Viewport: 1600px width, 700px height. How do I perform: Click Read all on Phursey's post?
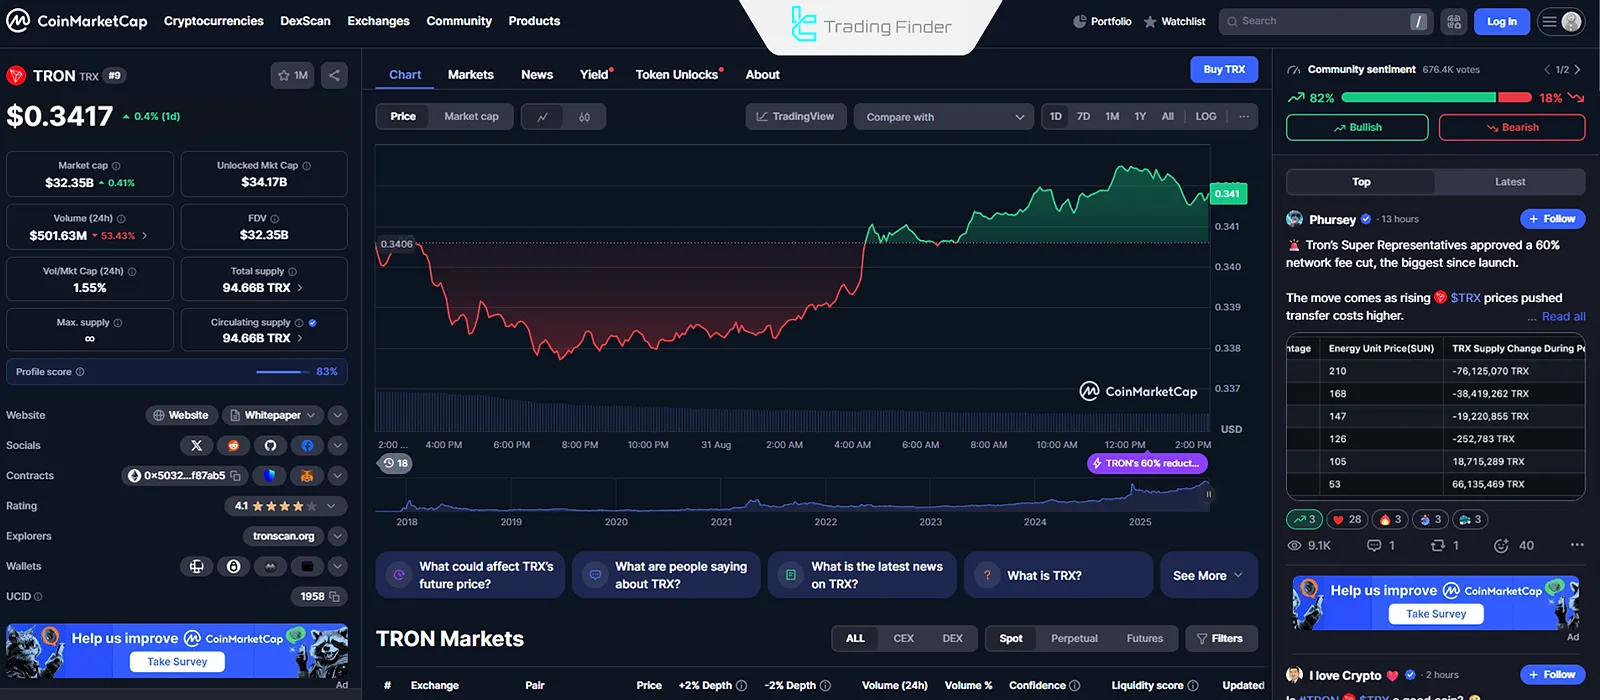[x=1563, y=317]
